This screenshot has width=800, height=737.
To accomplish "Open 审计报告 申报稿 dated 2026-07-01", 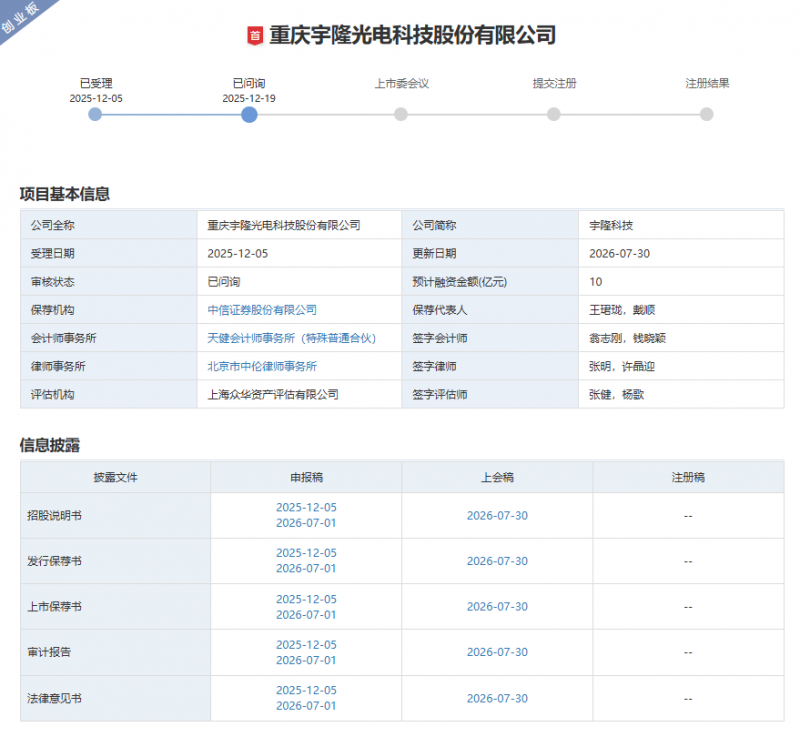I will coord(306,660).
